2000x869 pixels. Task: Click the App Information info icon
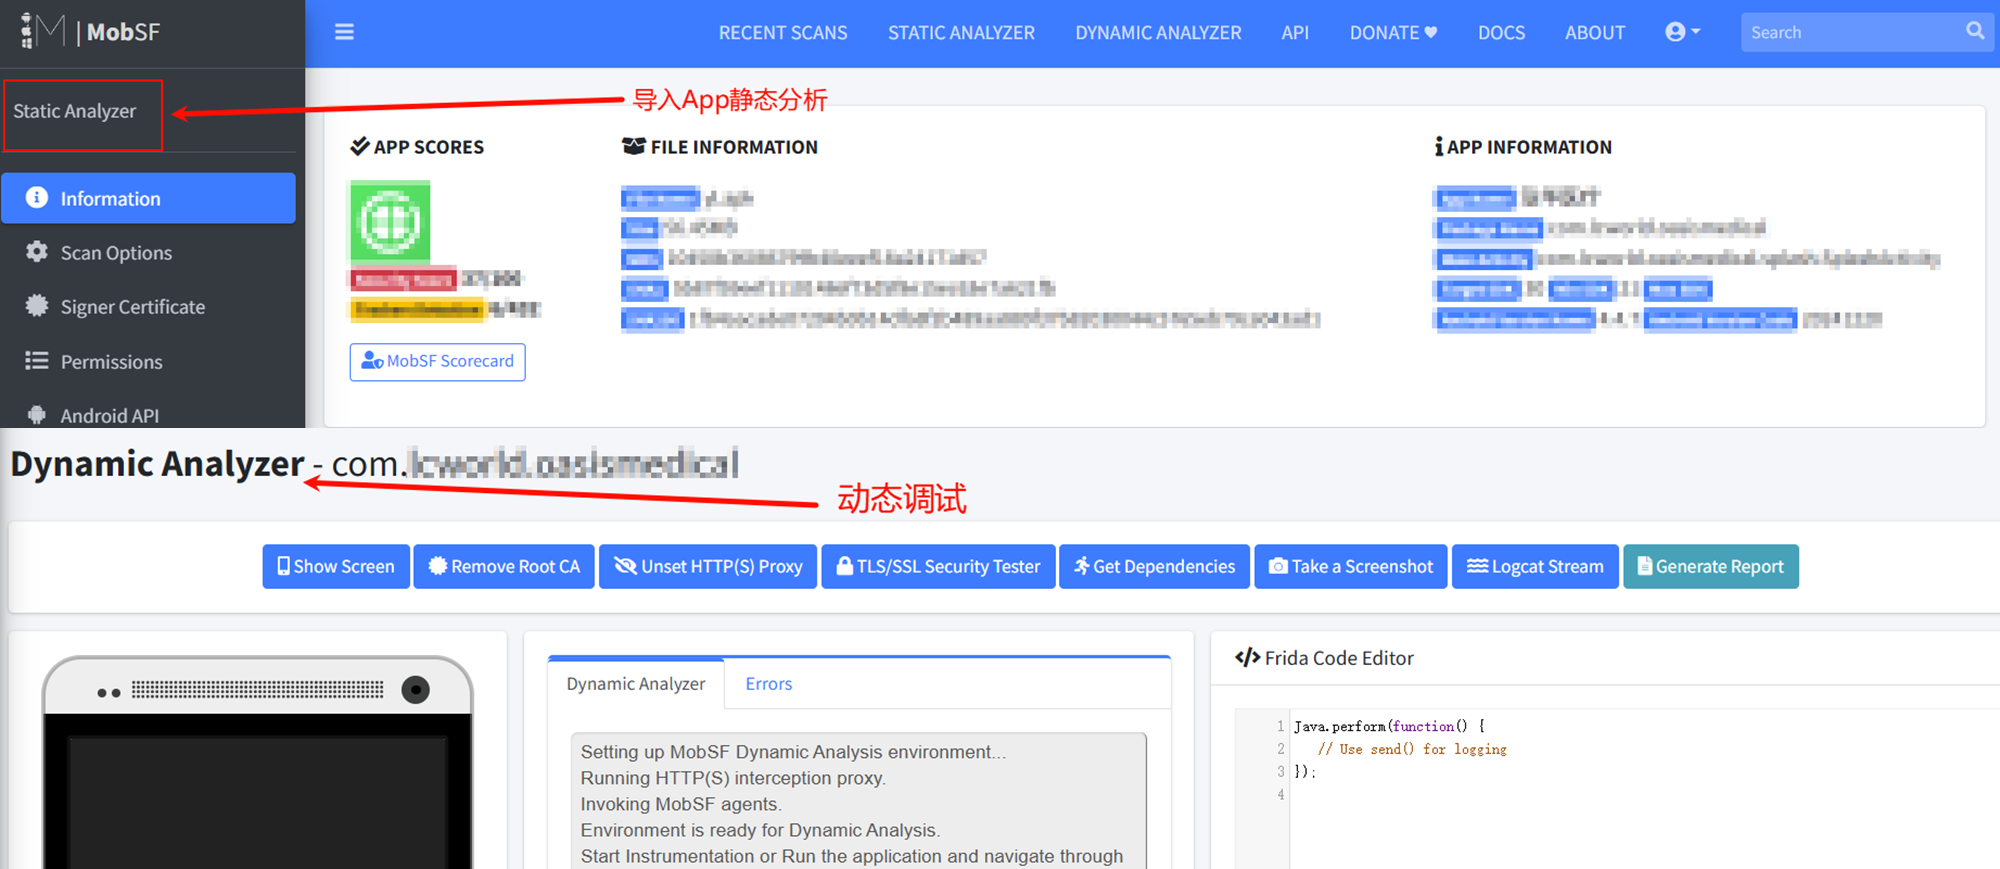click(x=1438, y=147)
